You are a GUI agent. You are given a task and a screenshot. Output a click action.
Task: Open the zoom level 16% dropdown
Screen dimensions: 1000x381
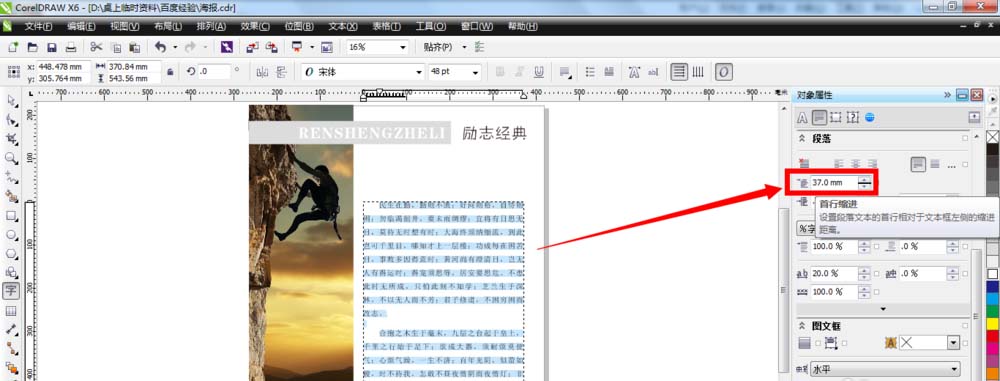click(x=403, y=48)
